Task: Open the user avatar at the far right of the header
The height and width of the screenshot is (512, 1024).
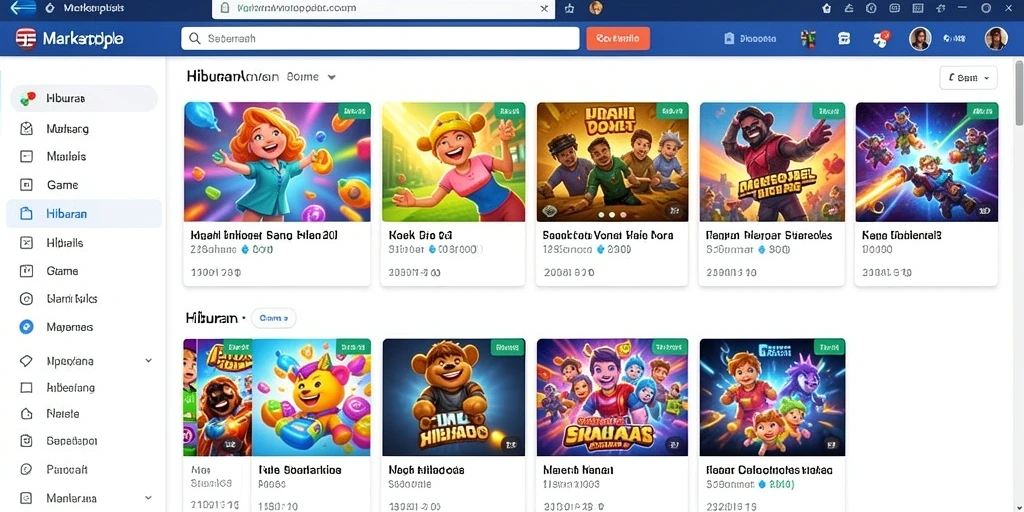Action: tap(996, 39)
